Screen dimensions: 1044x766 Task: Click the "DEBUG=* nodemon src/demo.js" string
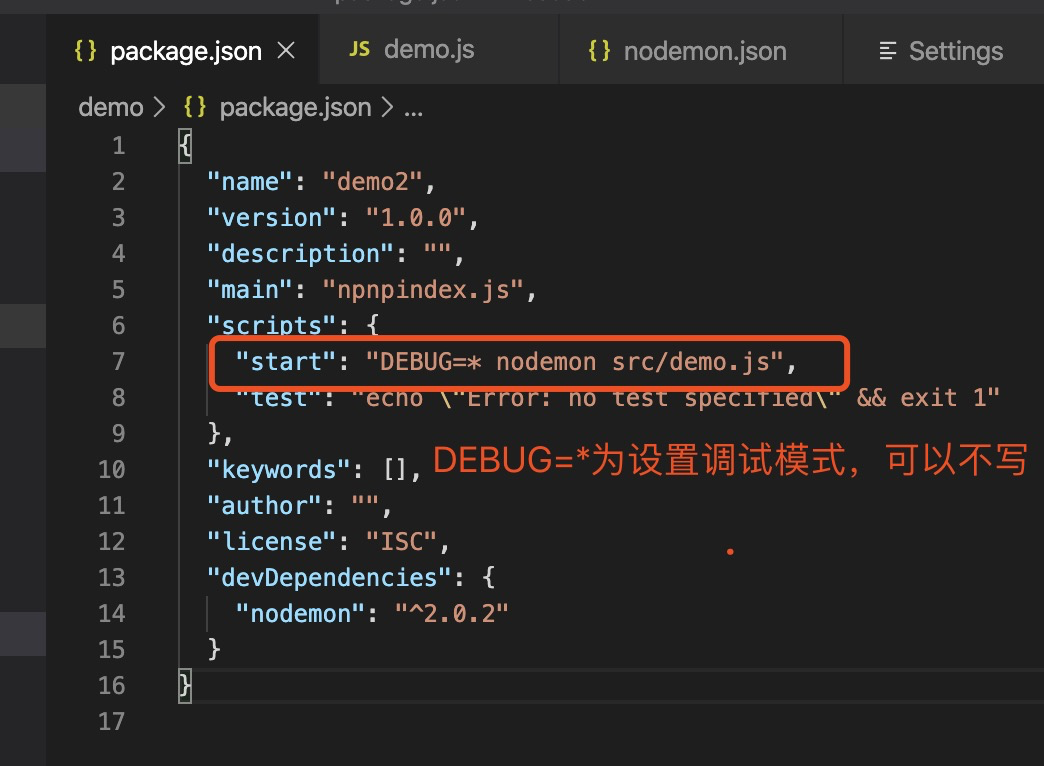[x=575, y=362]
